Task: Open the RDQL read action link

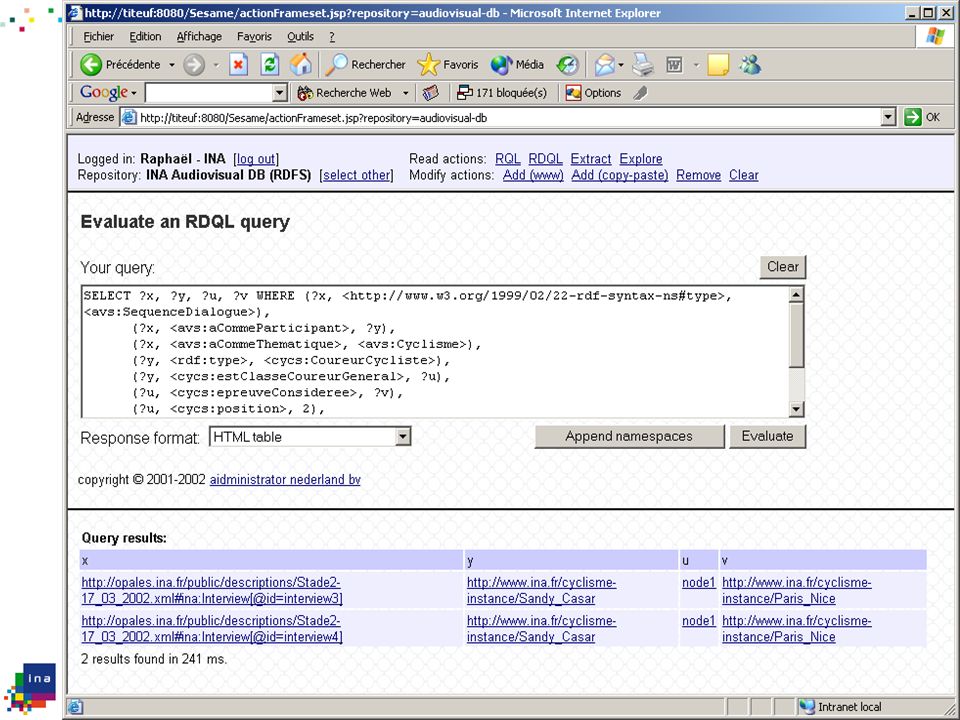Action: [x=545, y=159]
